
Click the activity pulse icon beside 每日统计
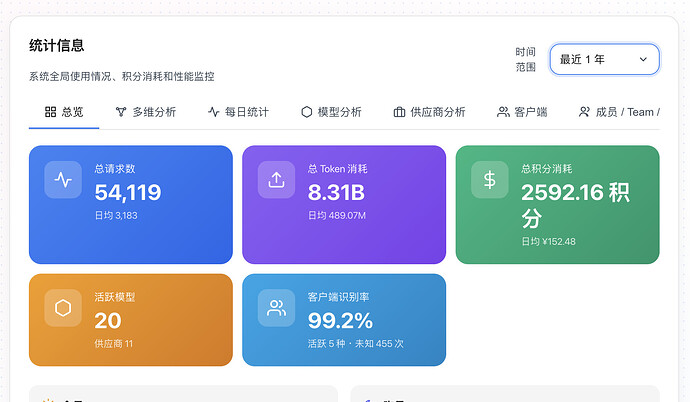pyautogui.click(x=213, y=112)
